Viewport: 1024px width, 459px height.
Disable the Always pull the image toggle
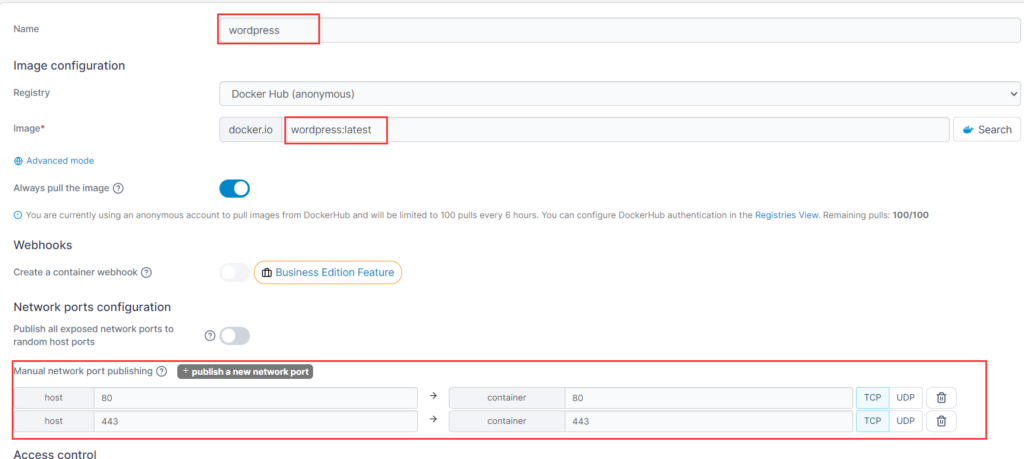coord(234,189)
